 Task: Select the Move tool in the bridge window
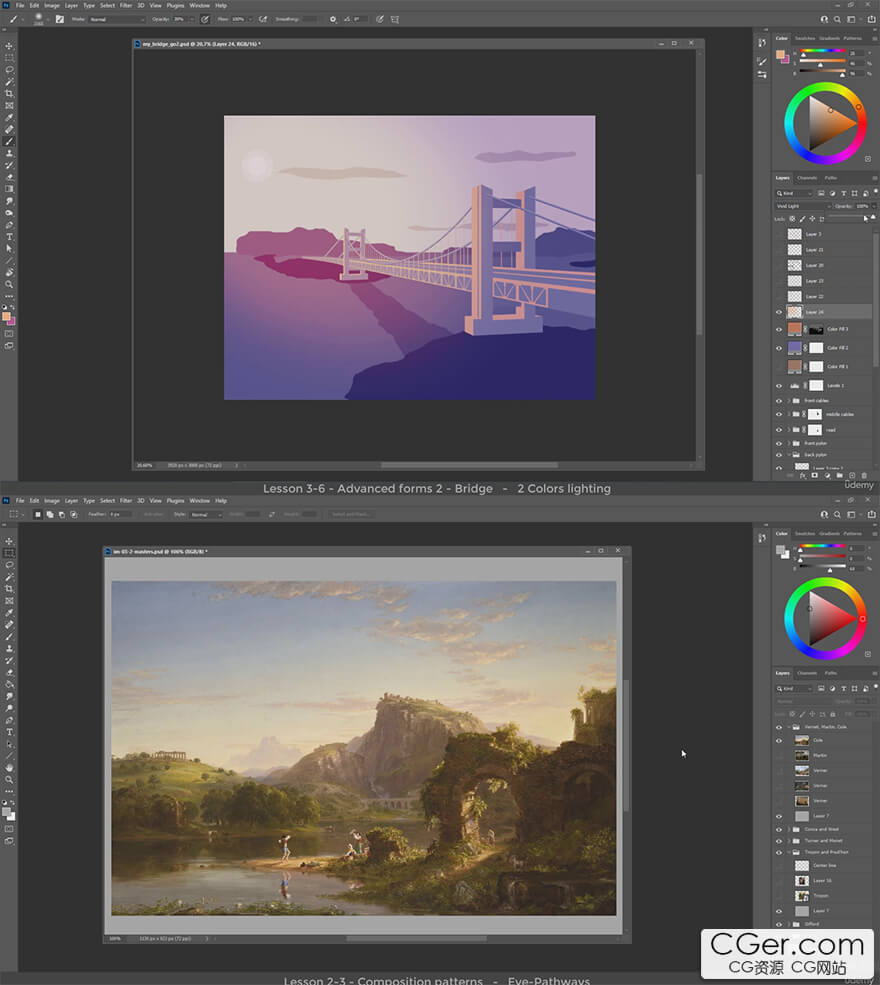[x=9, y=46]
